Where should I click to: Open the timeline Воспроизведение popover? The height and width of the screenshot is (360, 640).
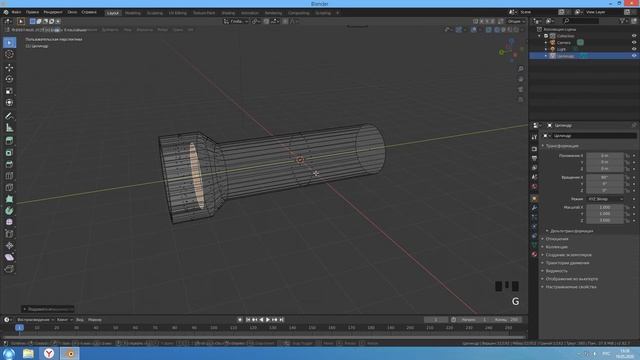pyautogui.click(x=35, y=320)
